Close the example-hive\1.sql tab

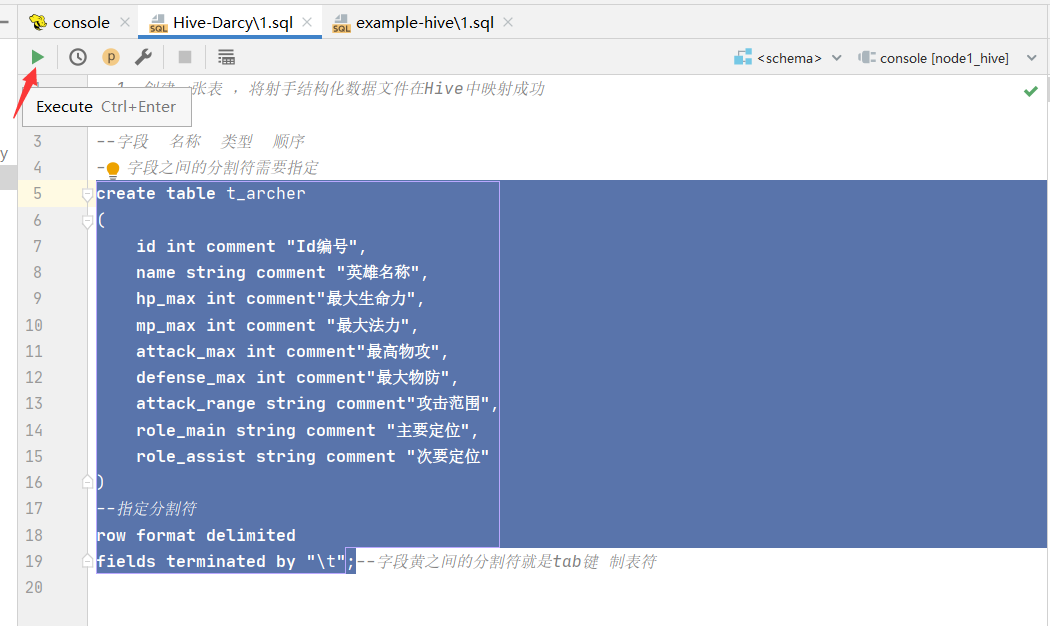(508, 22)
